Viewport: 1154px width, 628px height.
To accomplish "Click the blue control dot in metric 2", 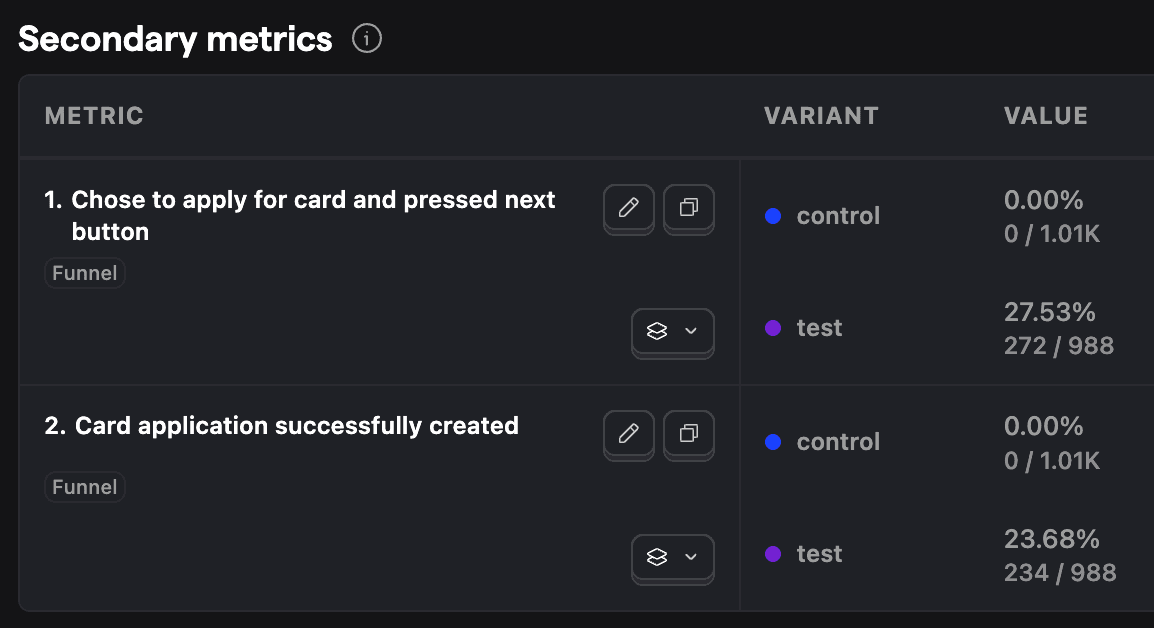I will pyautogui.click(x=773, y=442).
